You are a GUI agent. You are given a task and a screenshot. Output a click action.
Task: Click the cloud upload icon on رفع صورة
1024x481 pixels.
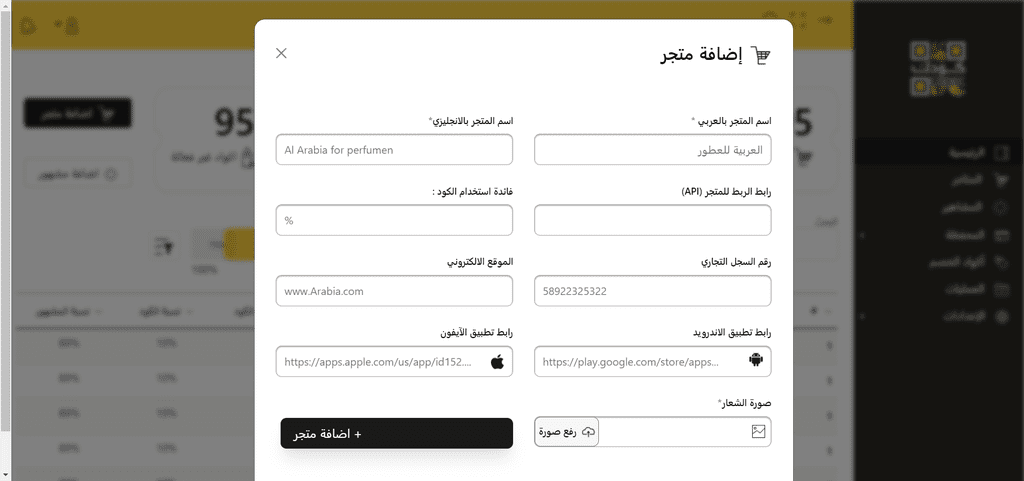pyautogui.click(x=588, y=432)
